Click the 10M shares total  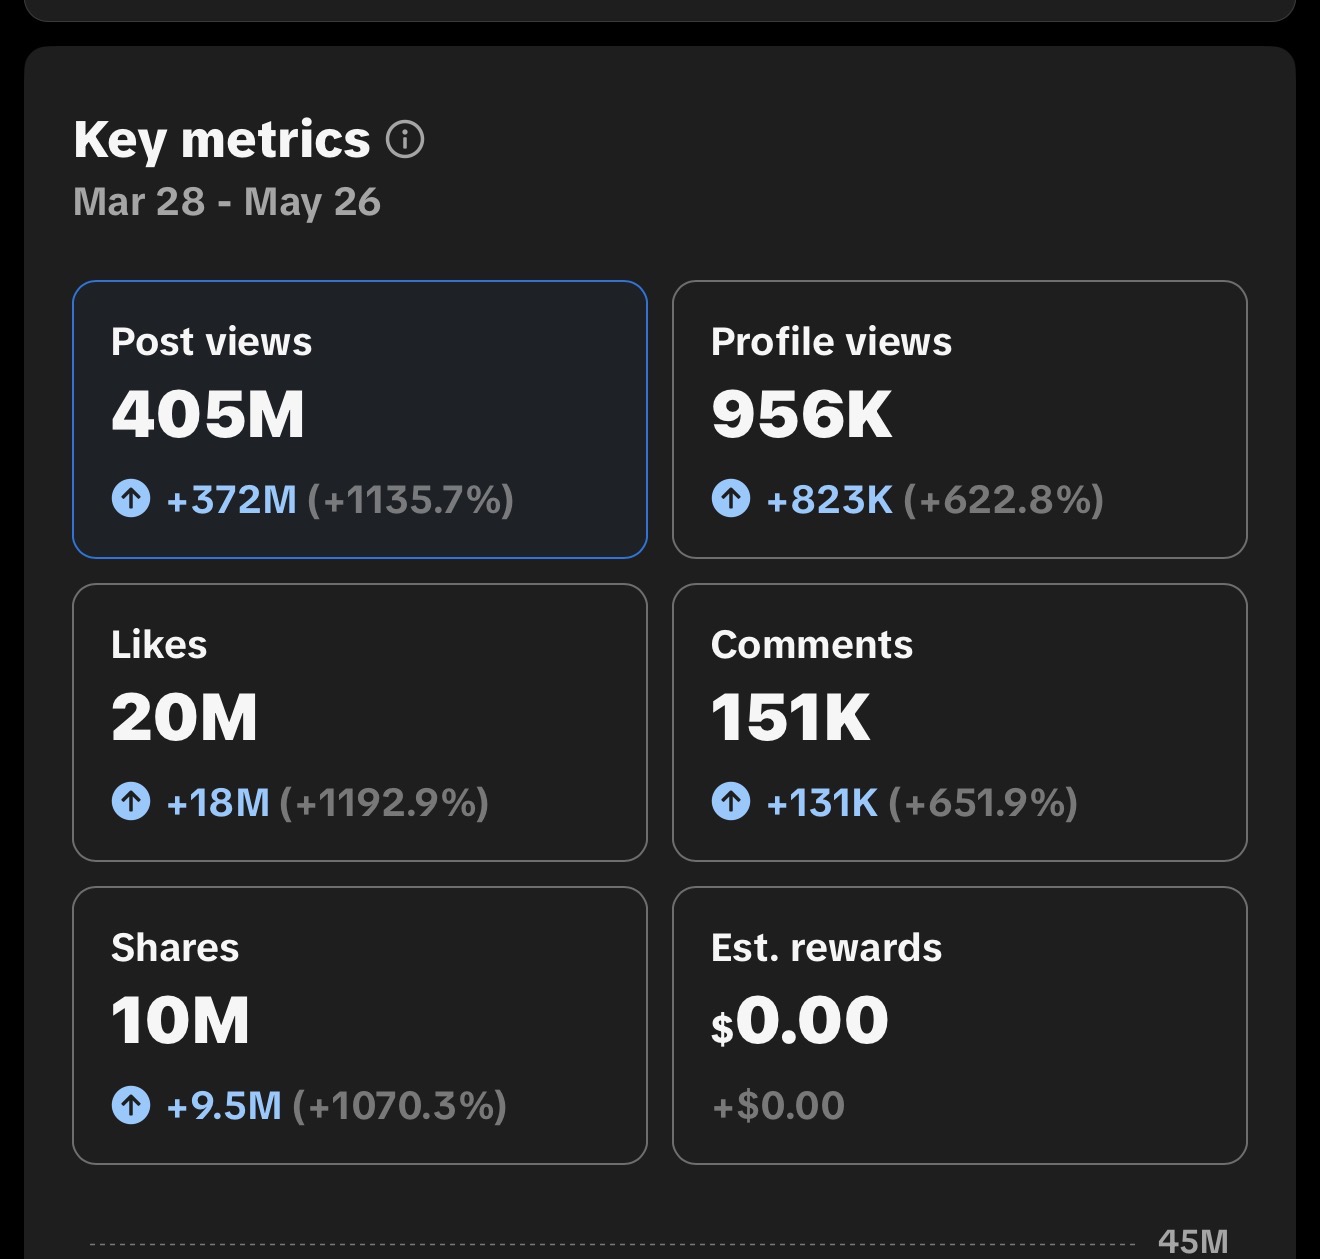click(x=181, y=1020)
